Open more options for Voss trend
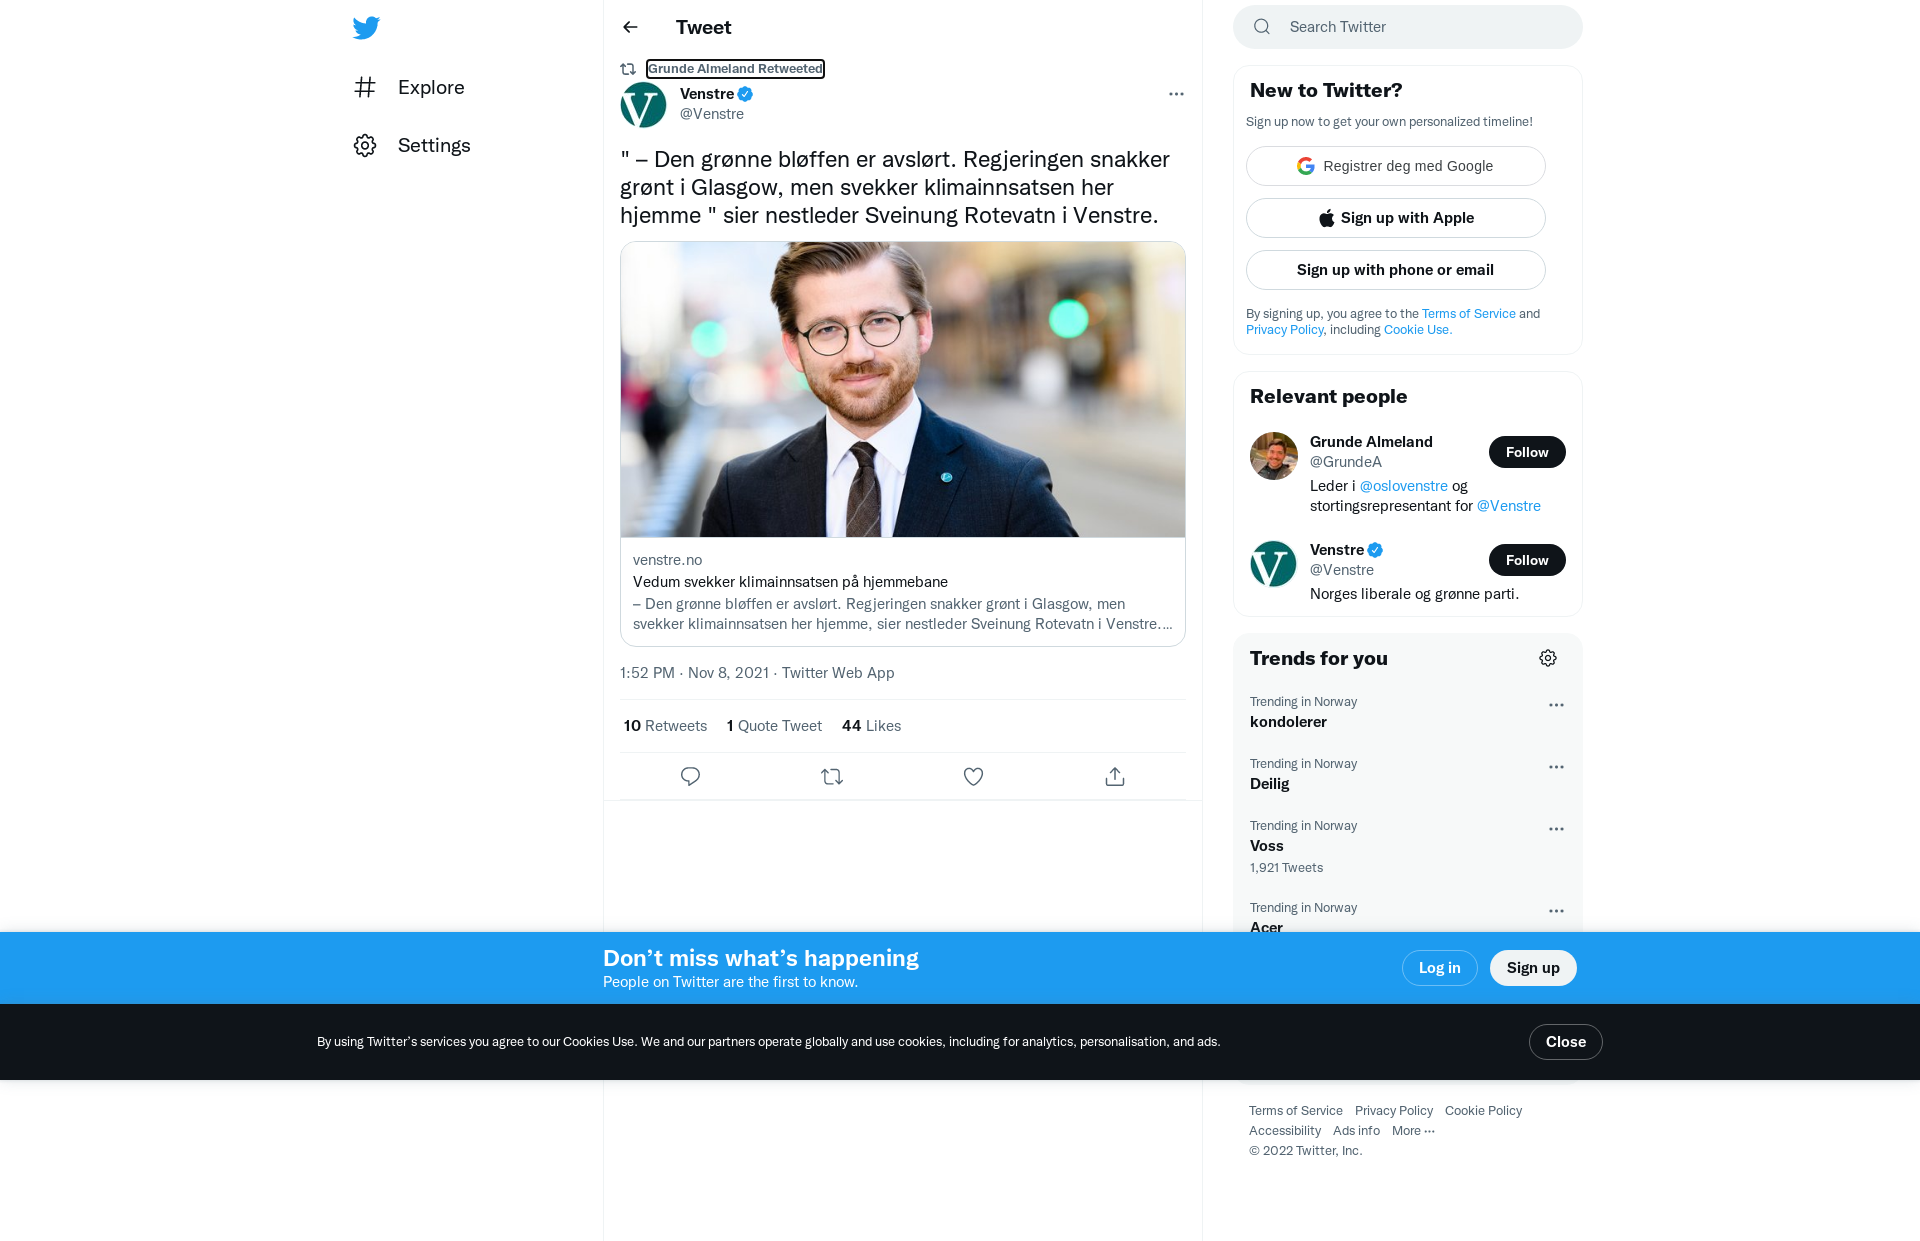 1556,829
